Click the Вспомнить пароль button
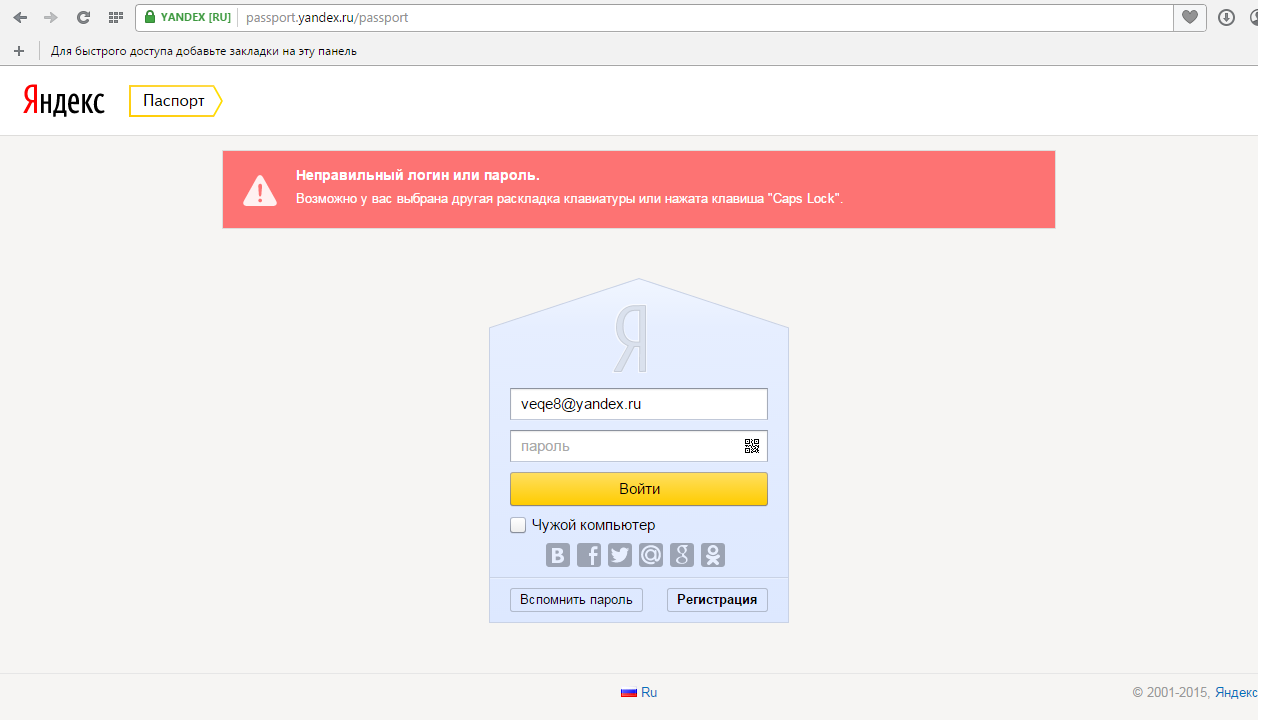1282x720 pixels. 576,600
